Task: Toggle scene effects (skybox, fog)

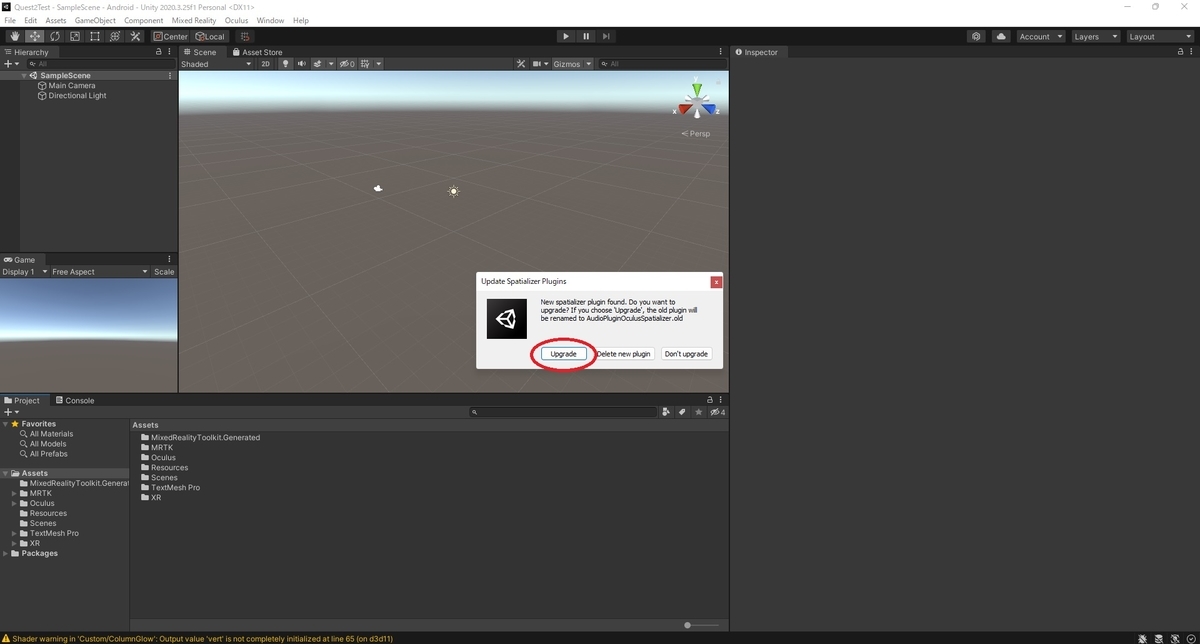Action: click(x=318, y=64)
